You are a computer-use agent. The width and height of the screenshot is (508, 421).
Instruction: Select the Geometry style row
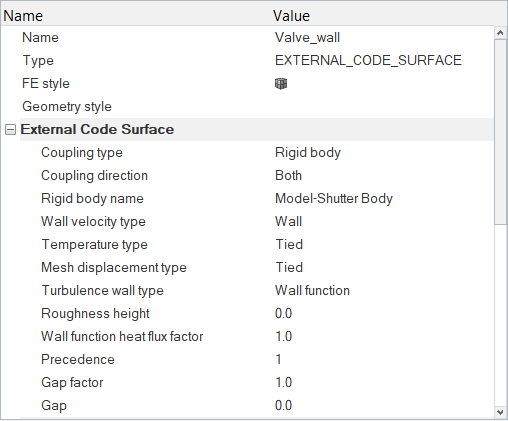(257, 106)
